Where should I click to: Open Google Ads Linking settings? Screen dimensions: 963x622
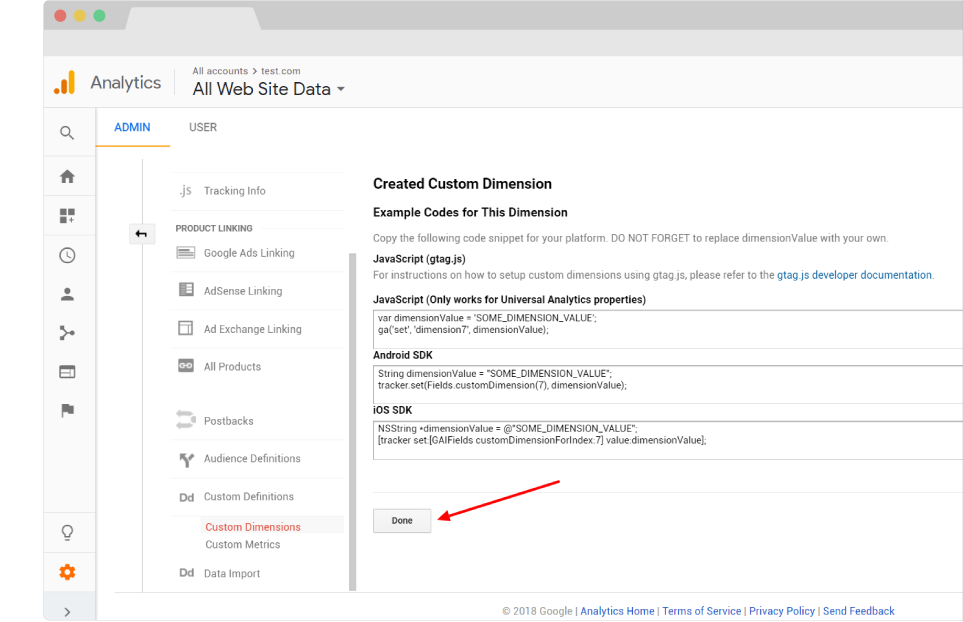[248, 253]
